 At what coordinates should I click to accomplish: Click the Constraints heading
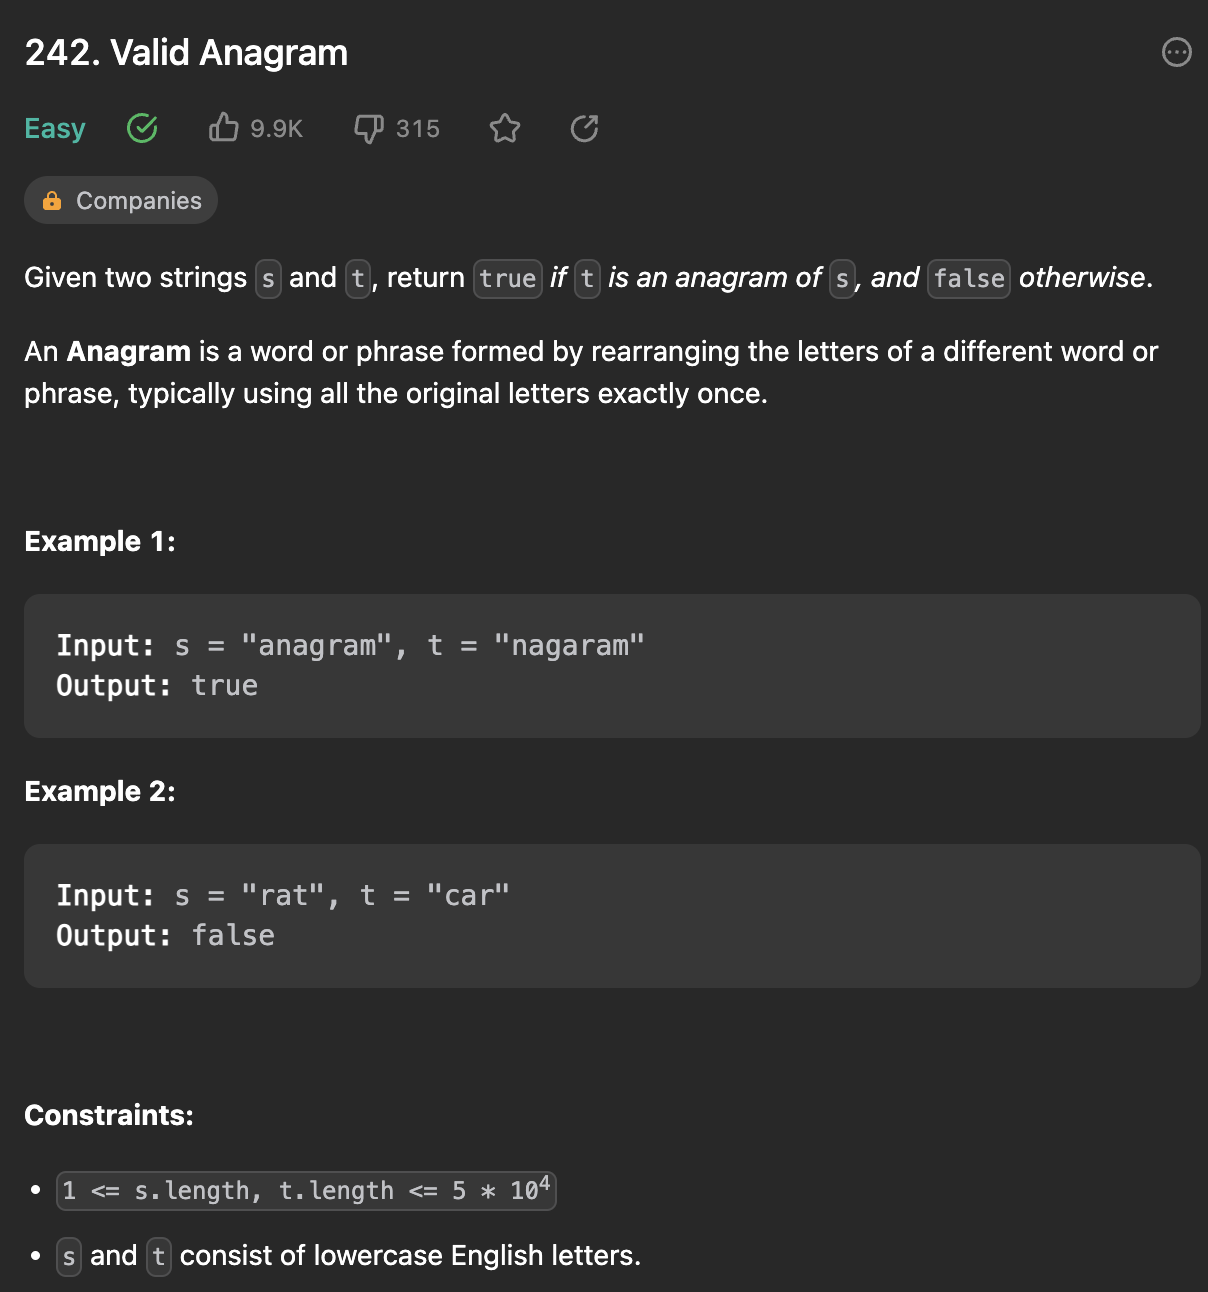109,1115
